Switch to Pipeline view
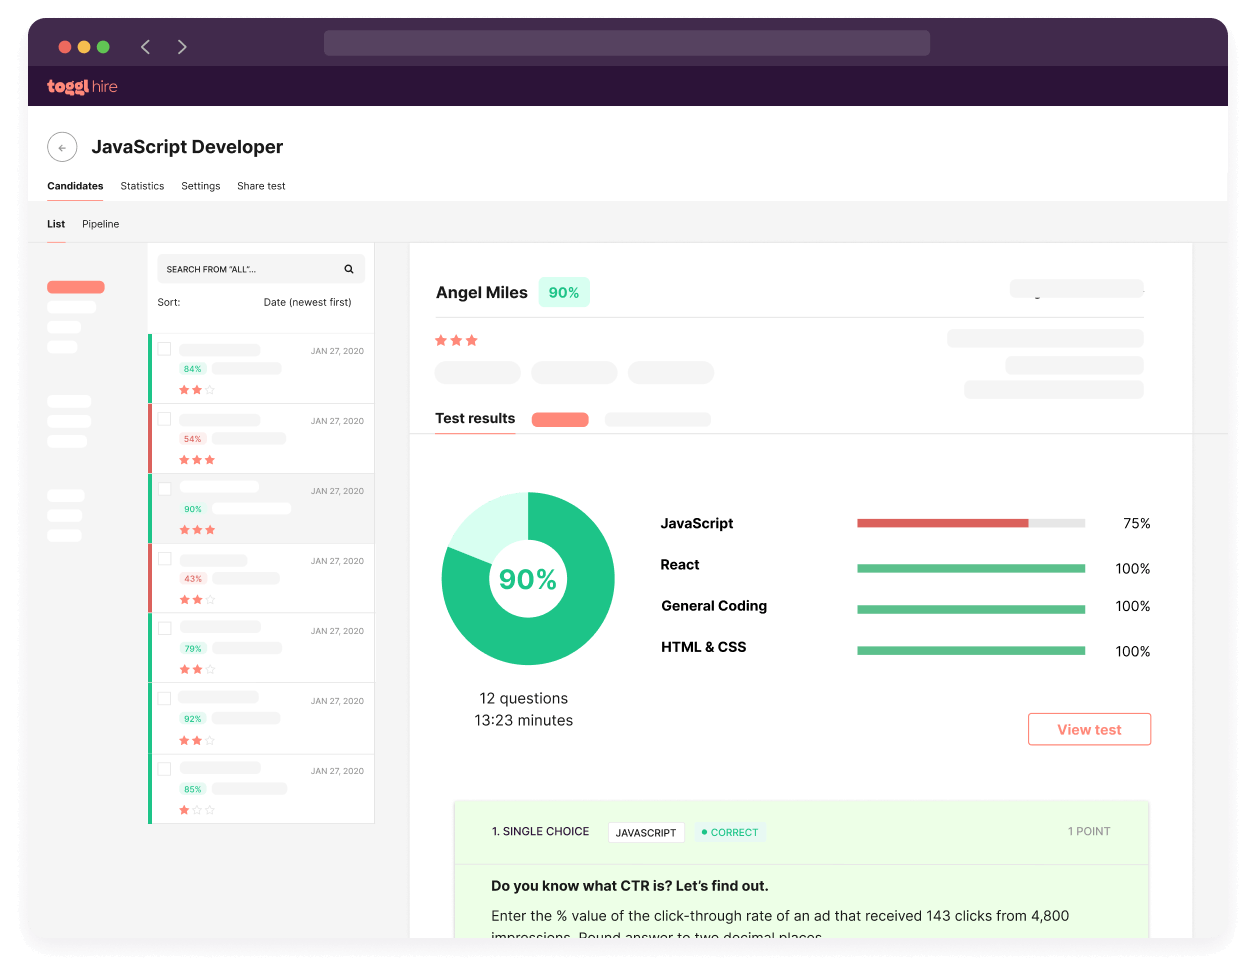 coord(100,224)
